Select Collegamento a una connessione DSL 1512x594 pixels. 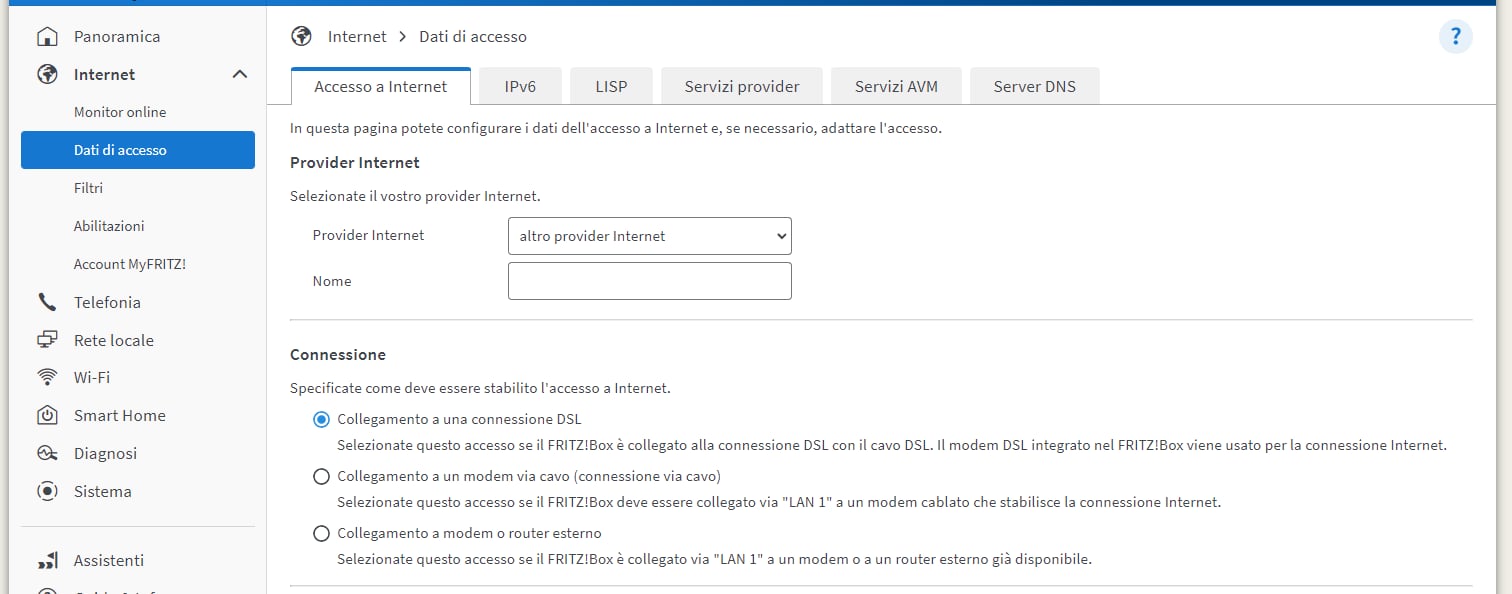(x=321, y=420)
